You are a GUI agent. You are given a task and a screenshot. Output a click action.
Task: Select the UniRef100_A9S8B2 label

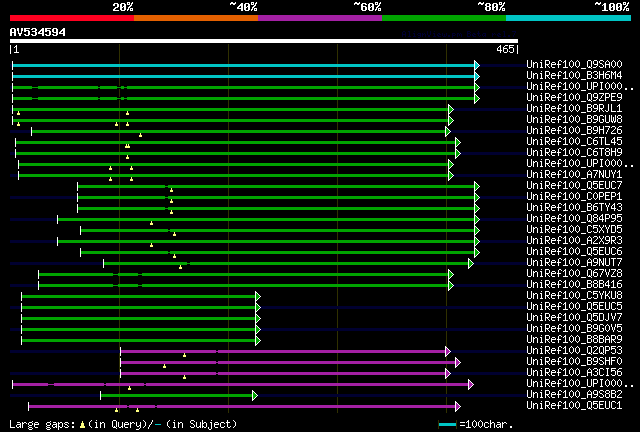click(x=574, y=395)
